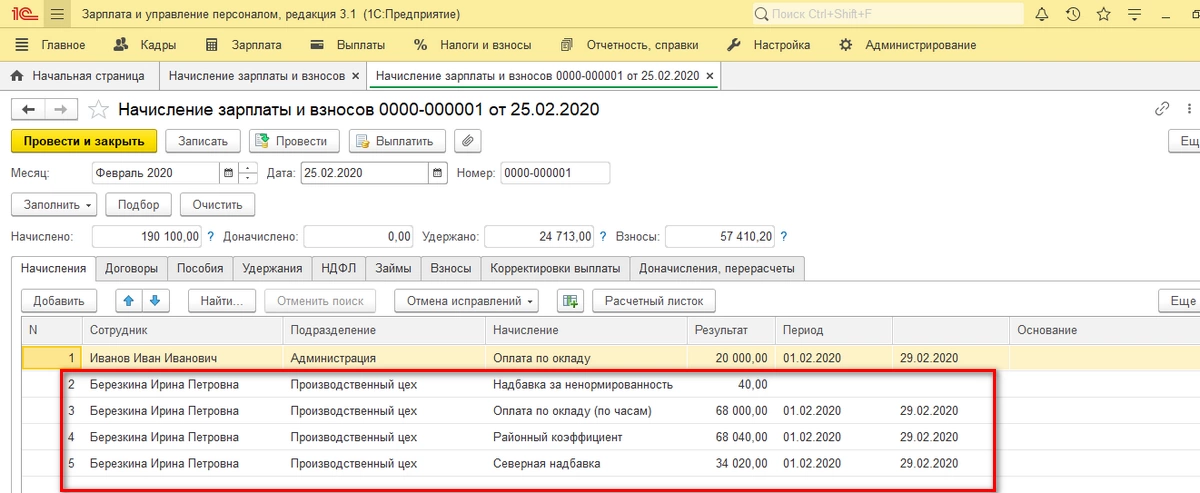Open the history clock icon
The height and width of the screenshot is (493, 1200).
pyautogui.click(x=1073, y=15)
